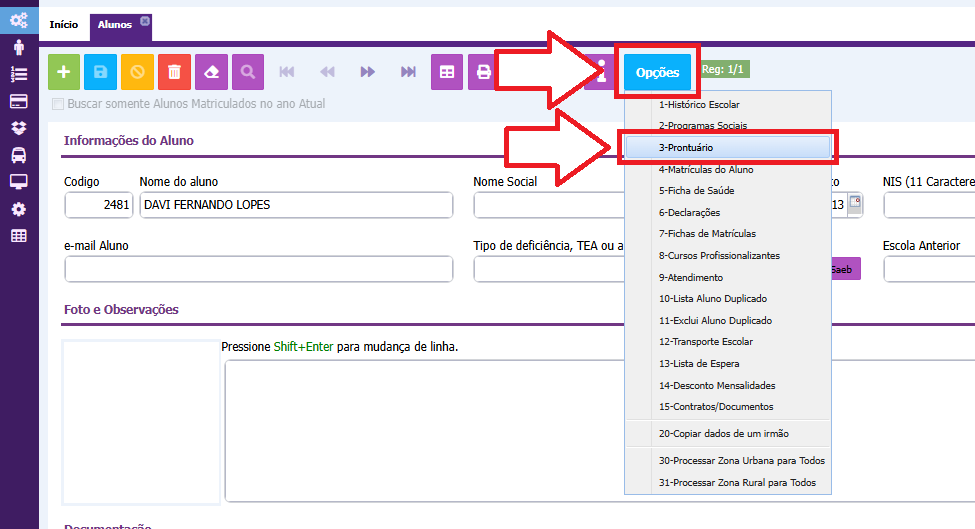
Task: Close the Alunos tab
Action: tap(145, 20)
